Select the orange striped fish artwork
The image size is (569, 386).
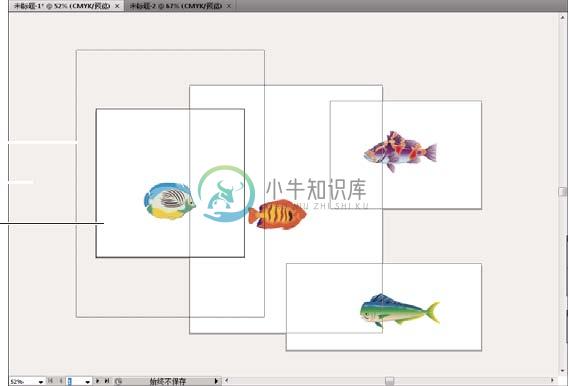tap(278, 214)
